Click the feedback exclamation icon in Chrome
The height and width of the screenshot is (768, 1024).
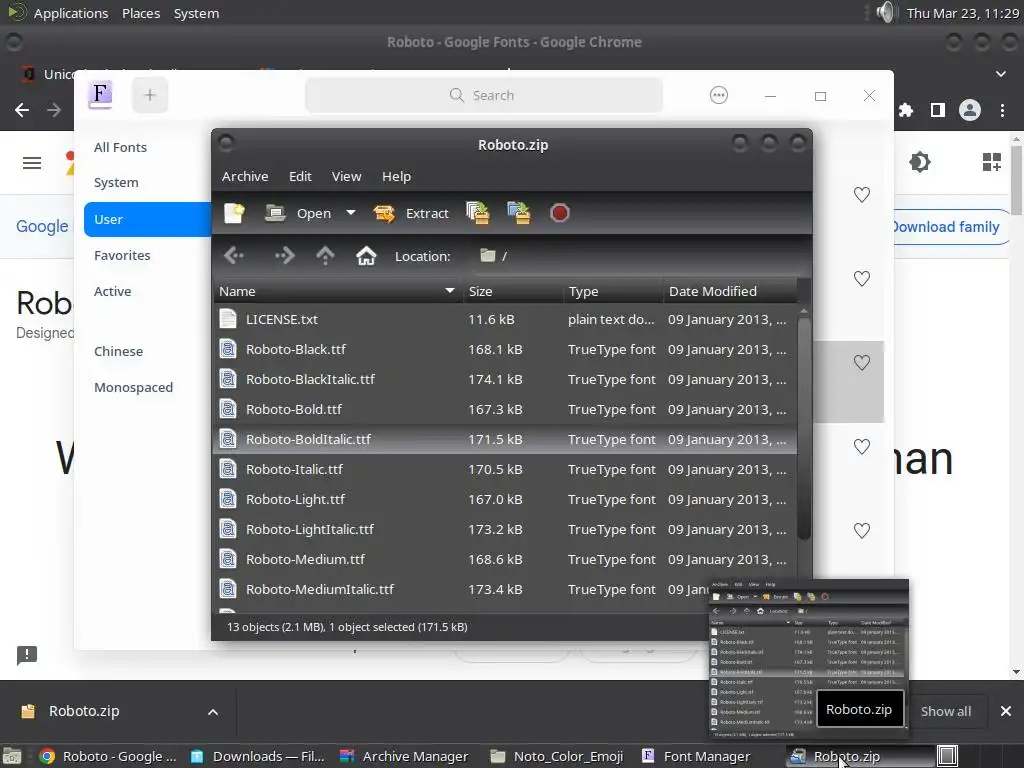(27, 654)
